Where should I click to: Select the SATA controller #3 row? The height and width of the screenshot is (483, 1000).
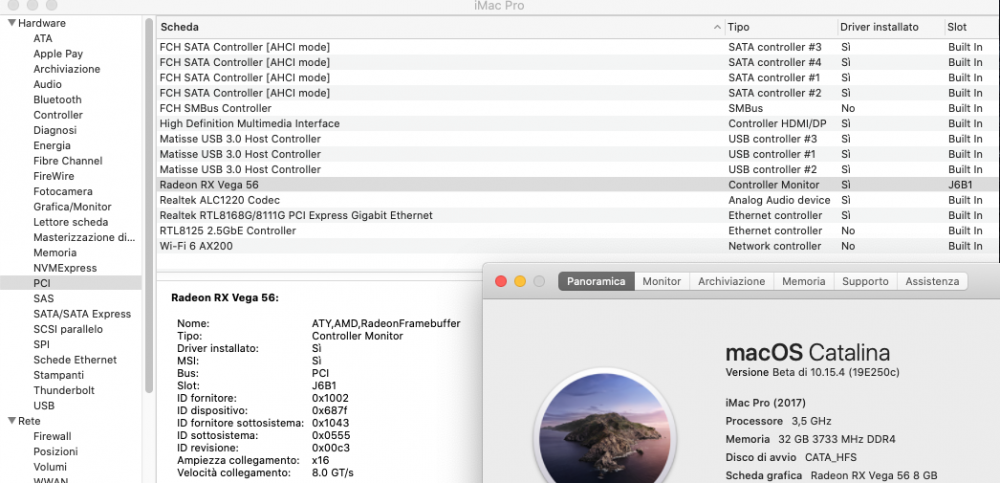[x=577, y=47]
